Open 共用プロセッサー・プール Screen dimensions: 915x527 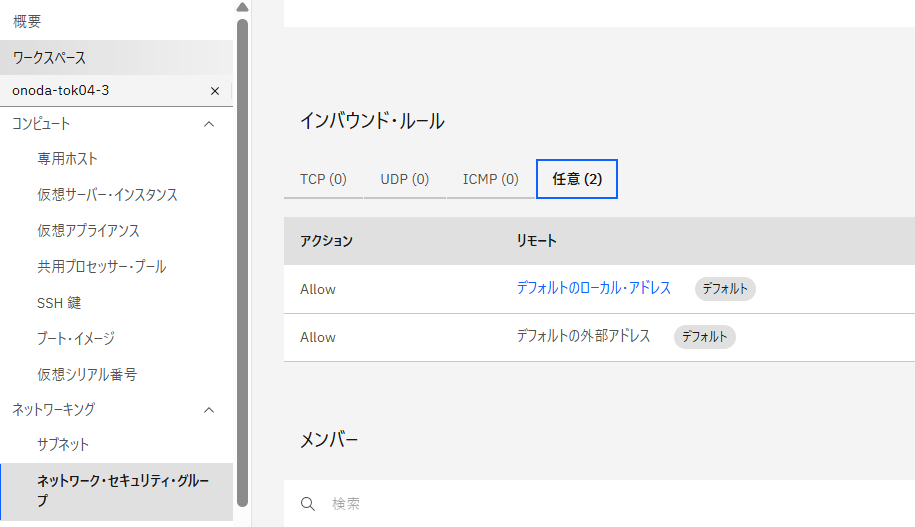tap(102, 267)
